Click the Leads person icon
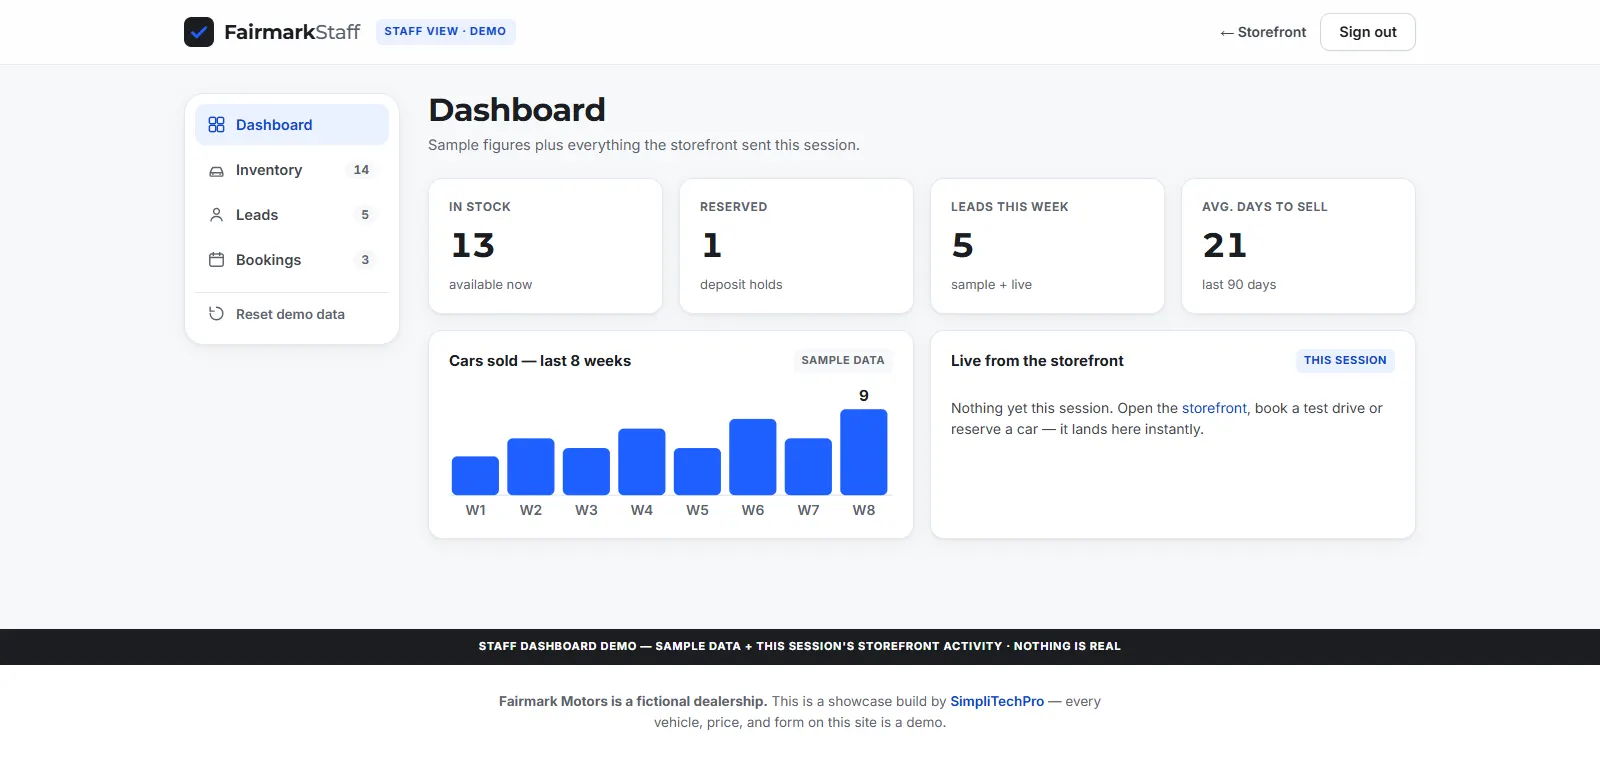Viewport: 1600px width, 760px height. point(216,215)
